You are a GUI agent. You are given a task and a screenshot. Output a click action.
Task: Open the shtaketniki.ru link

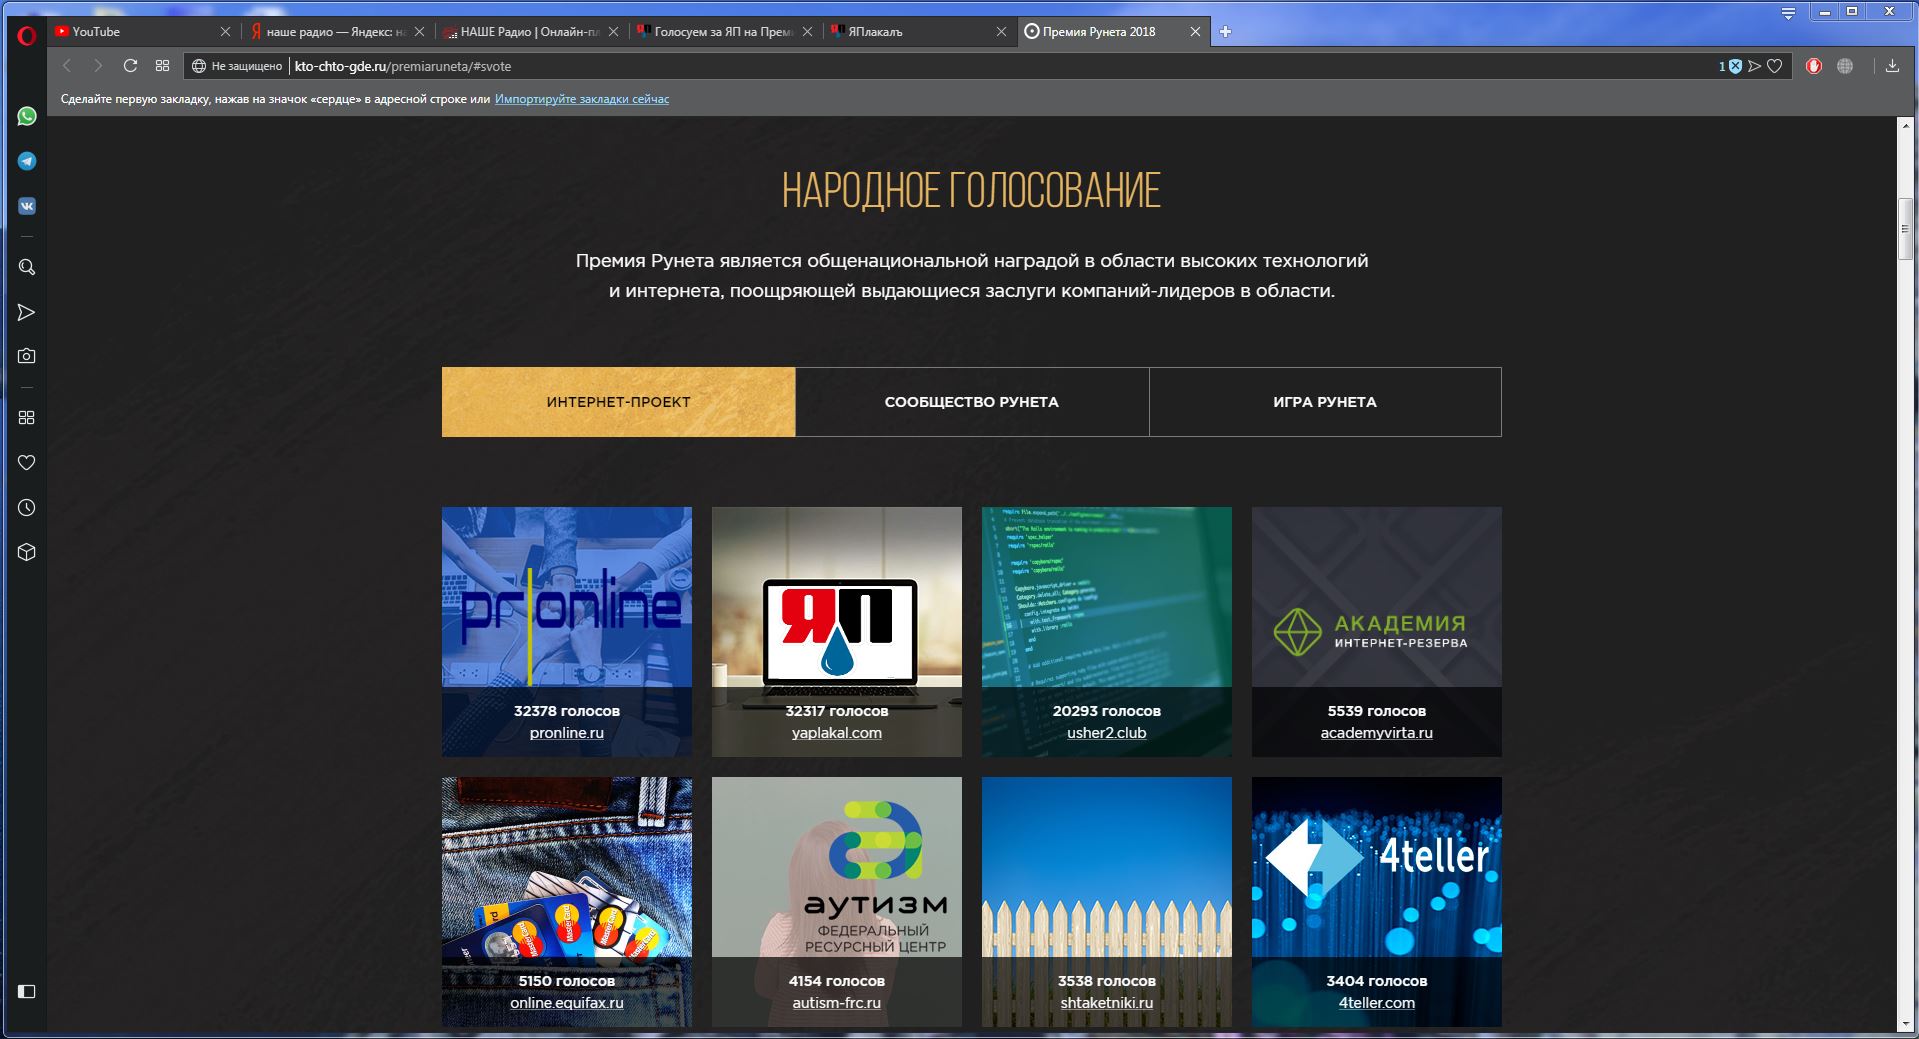pos(1107,1003)
